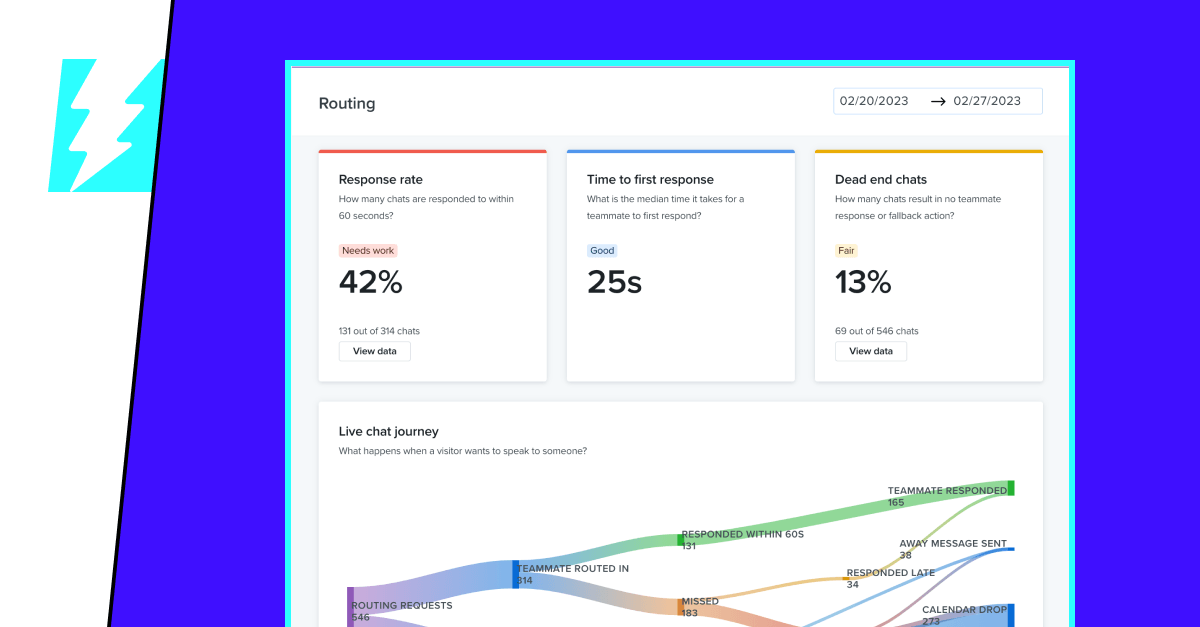Image resolution: width=1200 pixels, height=627 pixels.
Task: Click View data under Dead end chats
Action: 870,351
